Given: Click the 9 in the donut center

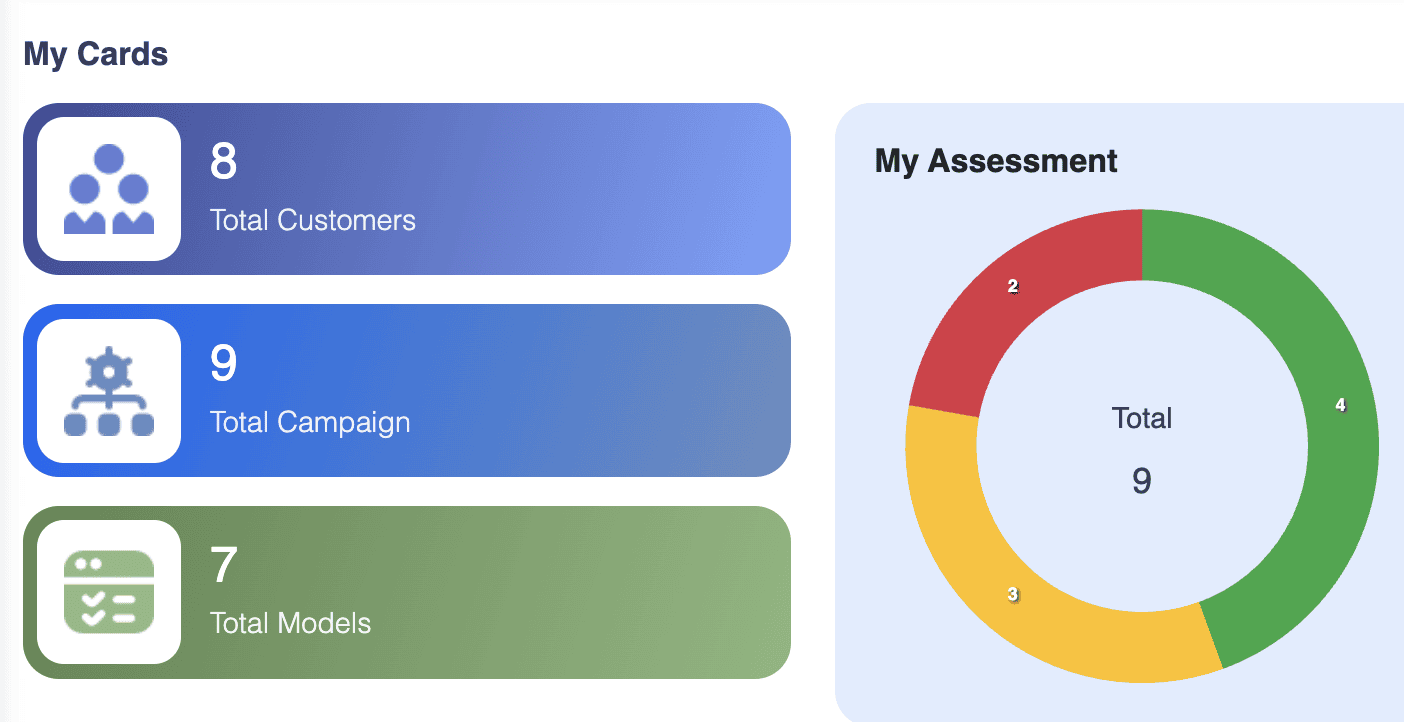Looking at the screenshot, I should [1142, 482].
